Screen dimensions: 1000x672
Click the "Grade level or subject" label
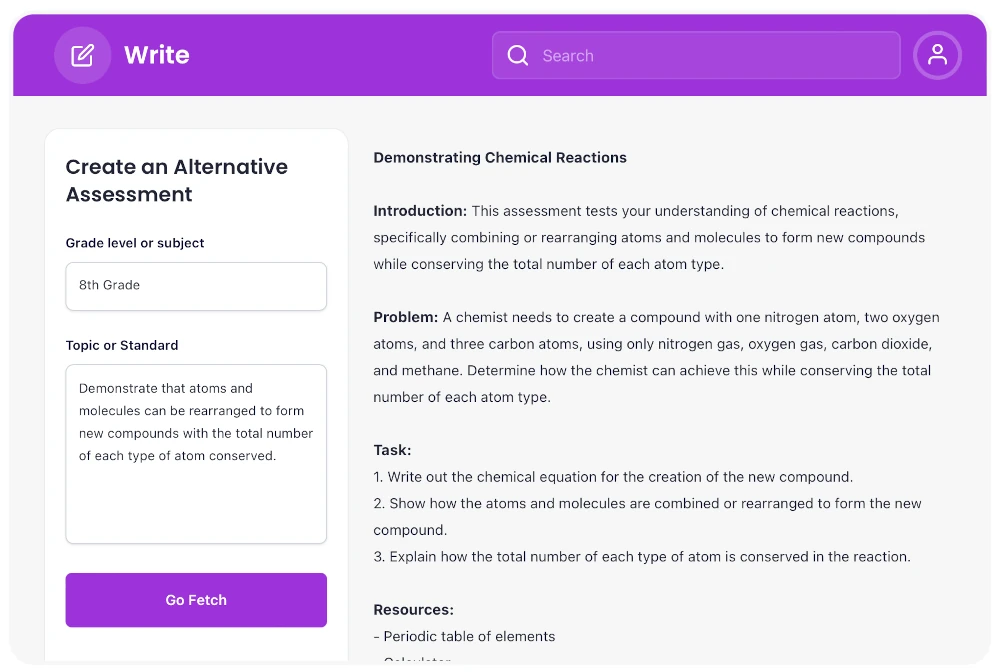[135, 243]
